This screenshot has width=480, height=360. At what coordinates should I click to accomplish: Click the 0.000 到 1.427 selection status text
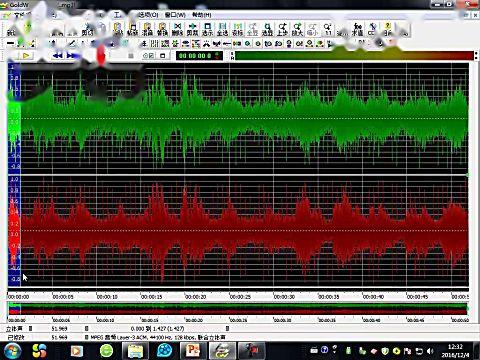(157, 329)
